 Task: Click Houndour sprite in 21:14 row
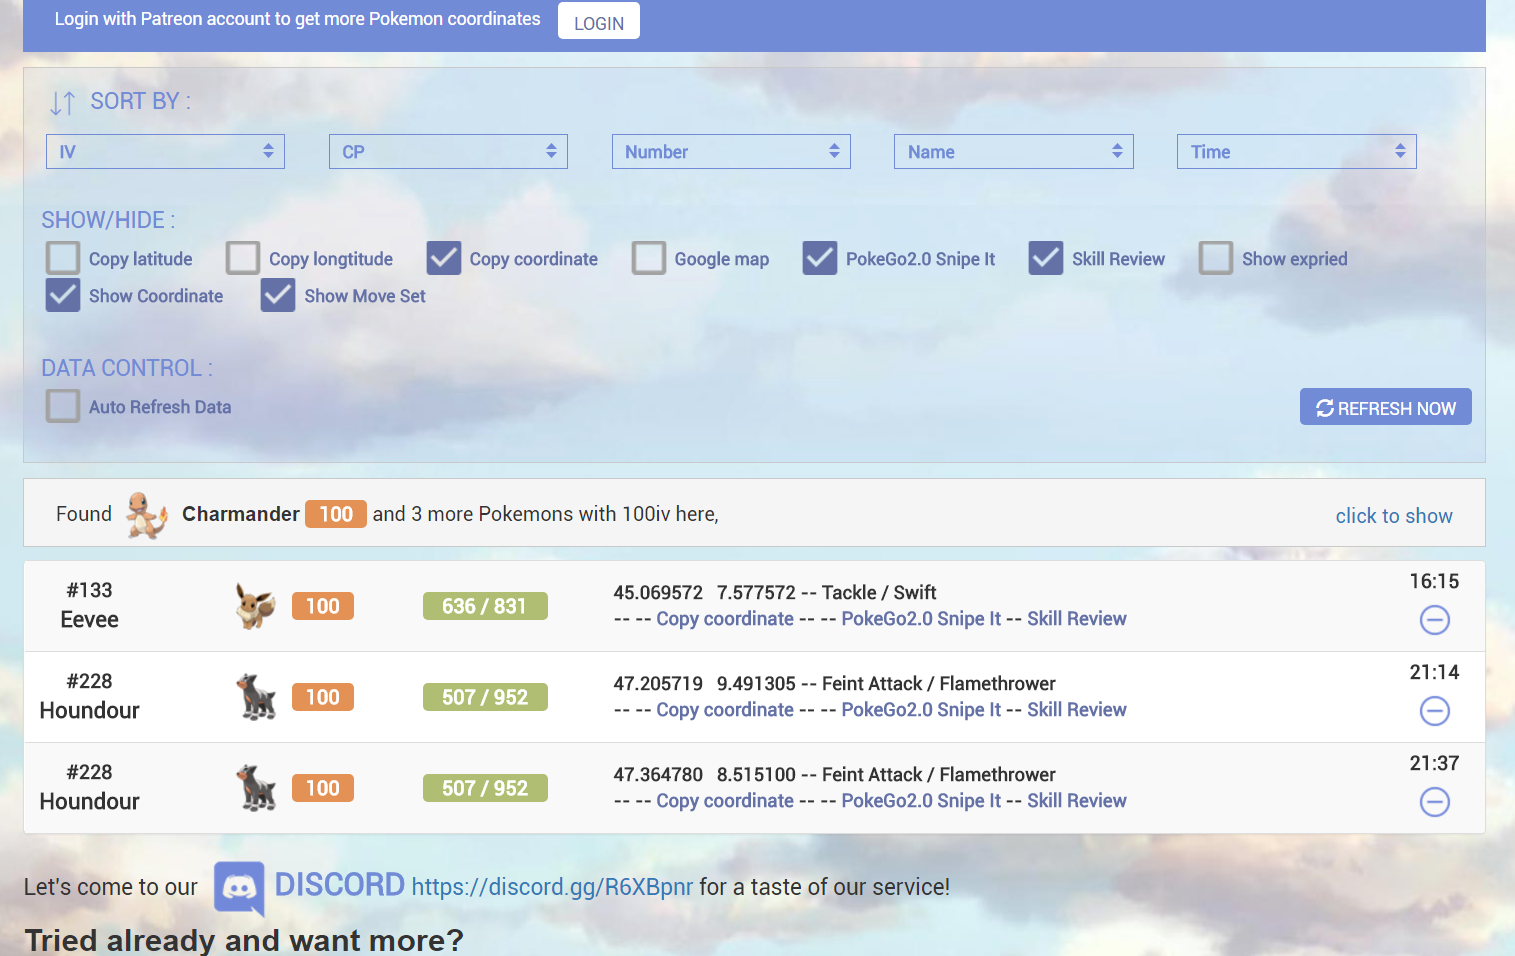(x=256, y=697)
